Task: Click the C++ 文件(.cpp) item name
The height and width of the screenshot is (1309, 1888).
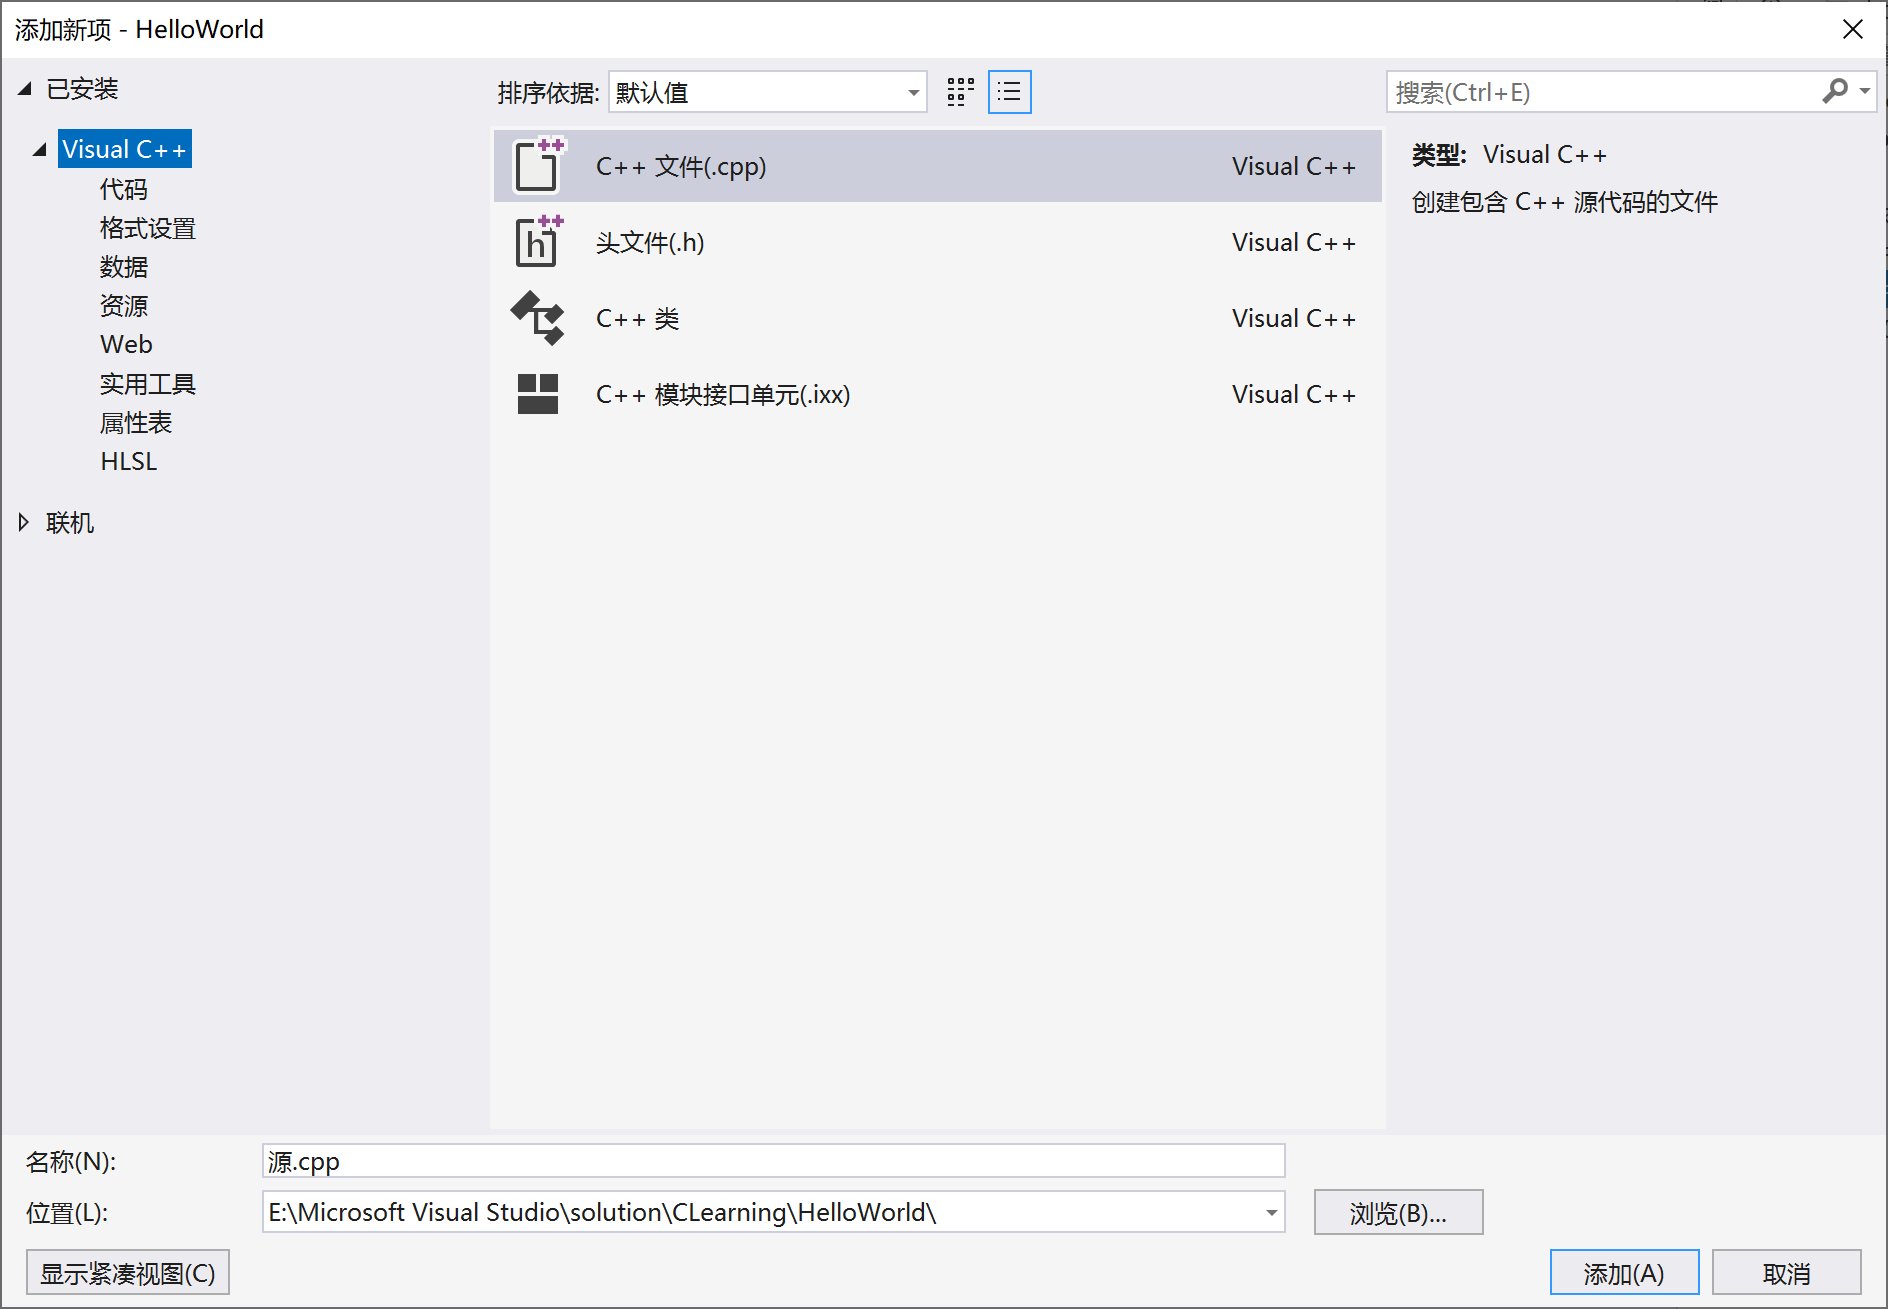Action: click(681, 166)
